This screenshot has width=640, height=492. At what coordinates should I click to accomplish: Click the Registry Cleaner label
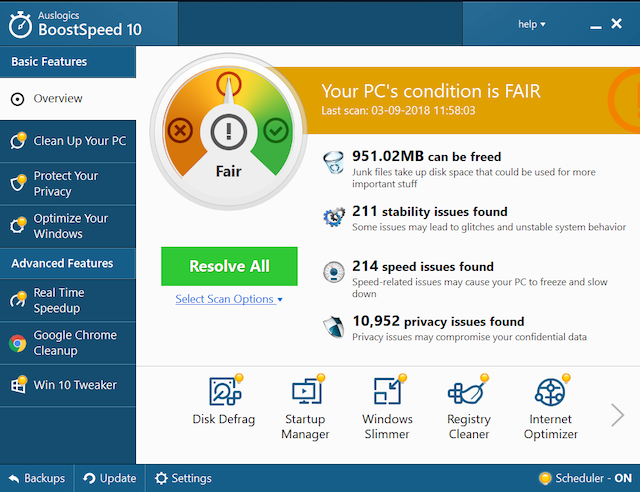pyautogui.click(x=469, y=426)
